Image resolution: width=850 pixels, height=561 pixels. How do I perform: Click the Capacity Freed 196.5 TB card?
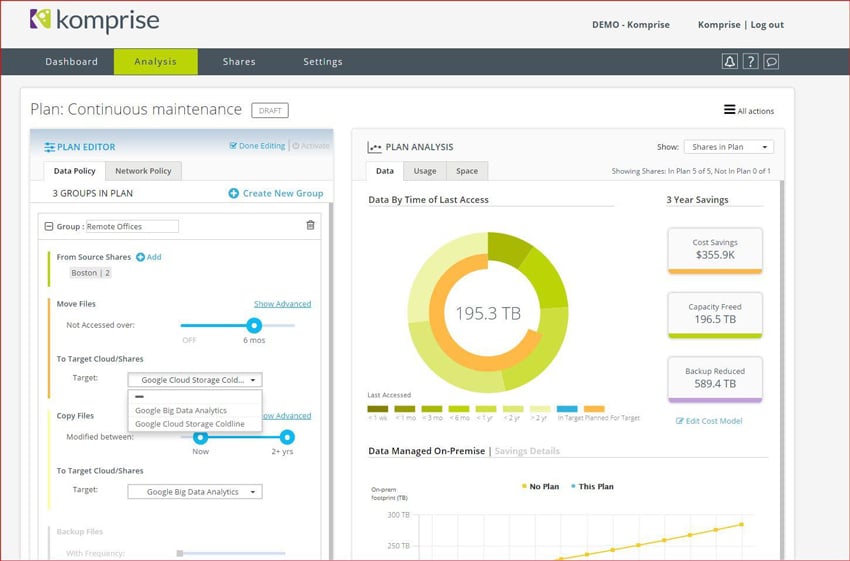[715, 315]
